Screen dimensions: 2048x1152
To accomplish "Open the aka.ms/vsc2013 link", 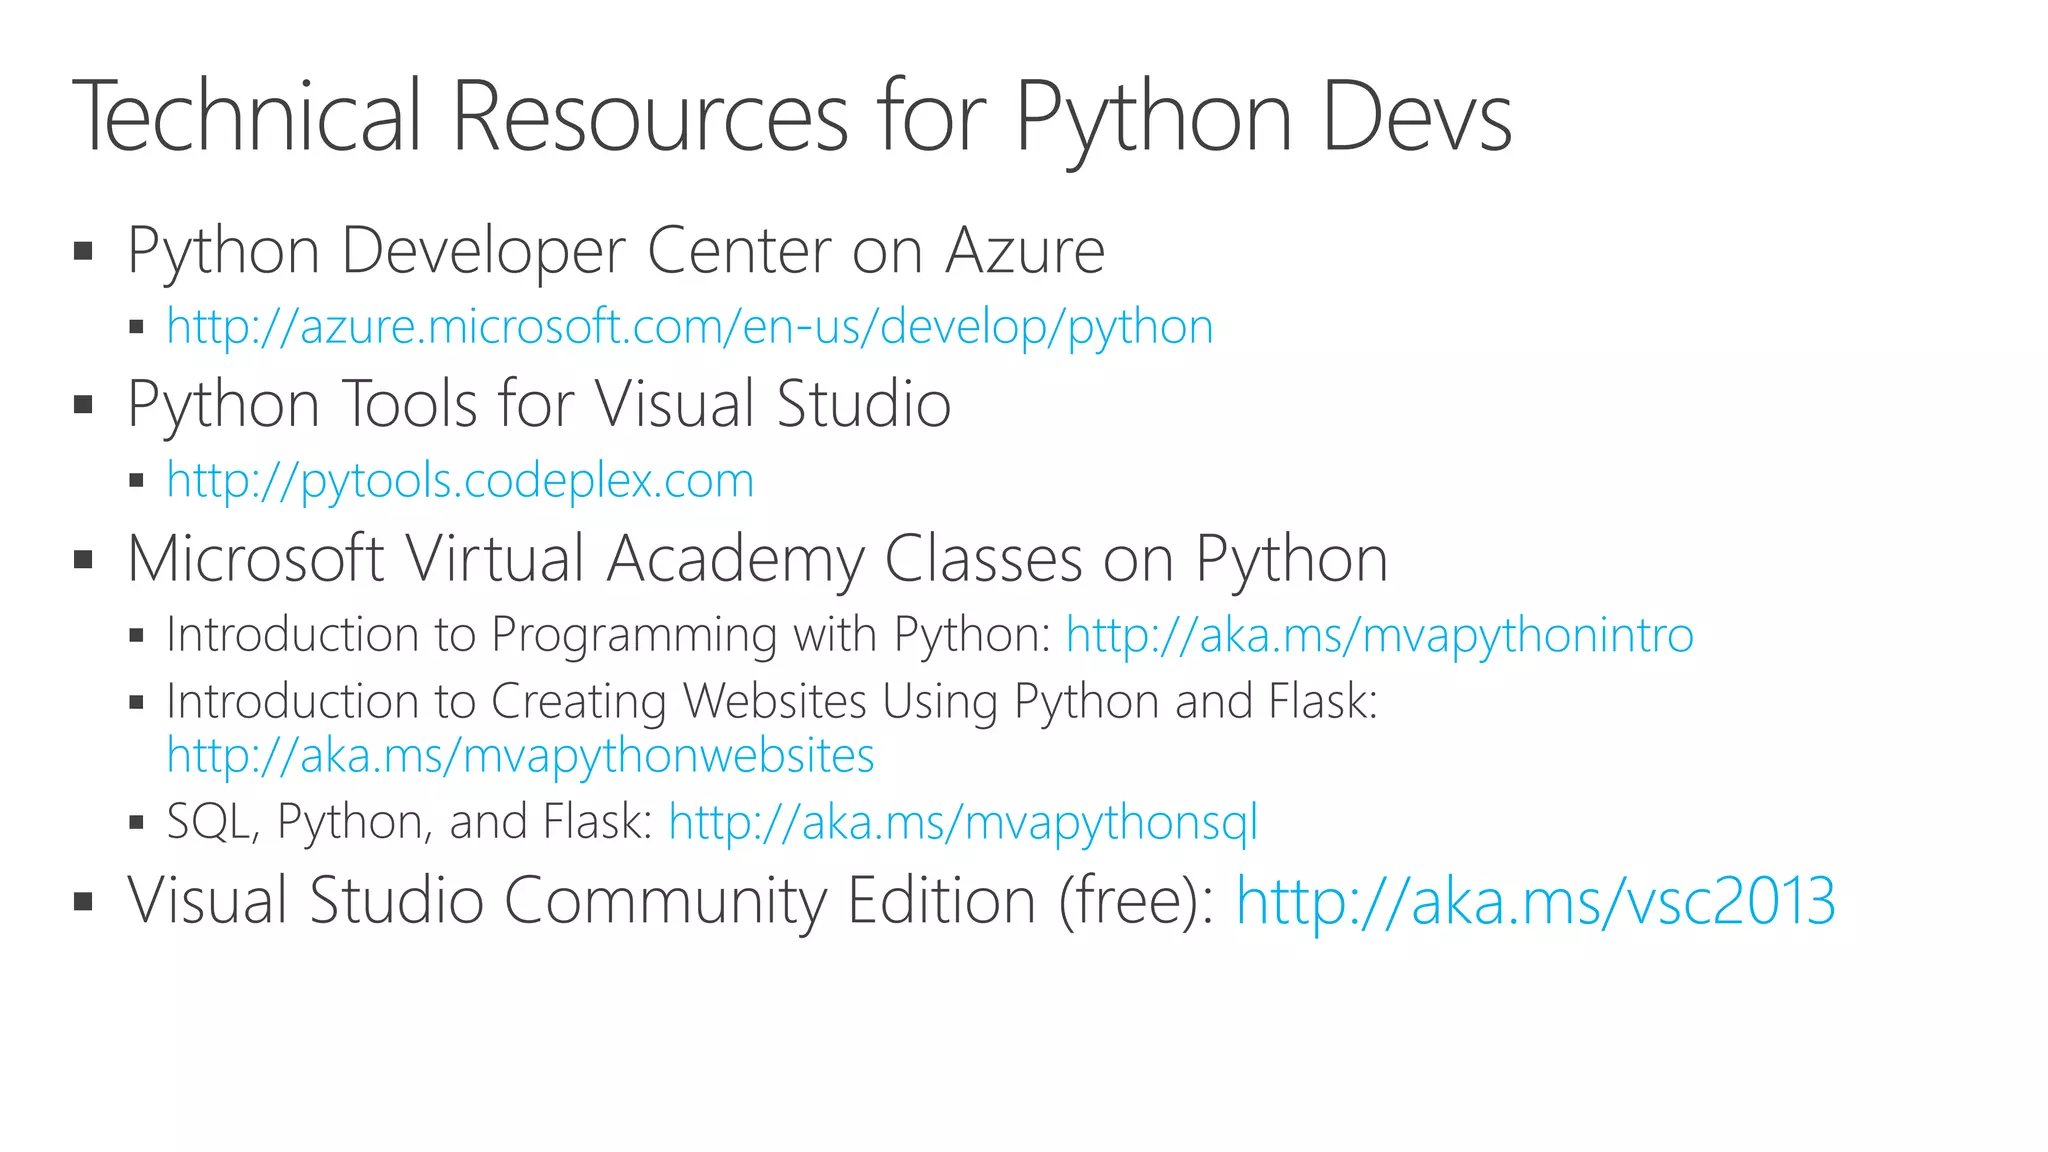I will (x=1536, y=901).
